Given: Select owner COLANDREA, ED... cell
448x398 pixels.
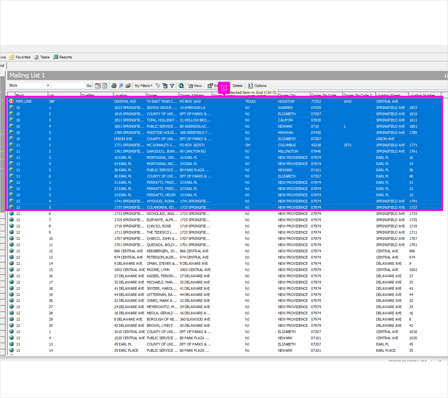Looking at the screenshot, I should click(162, 207).
